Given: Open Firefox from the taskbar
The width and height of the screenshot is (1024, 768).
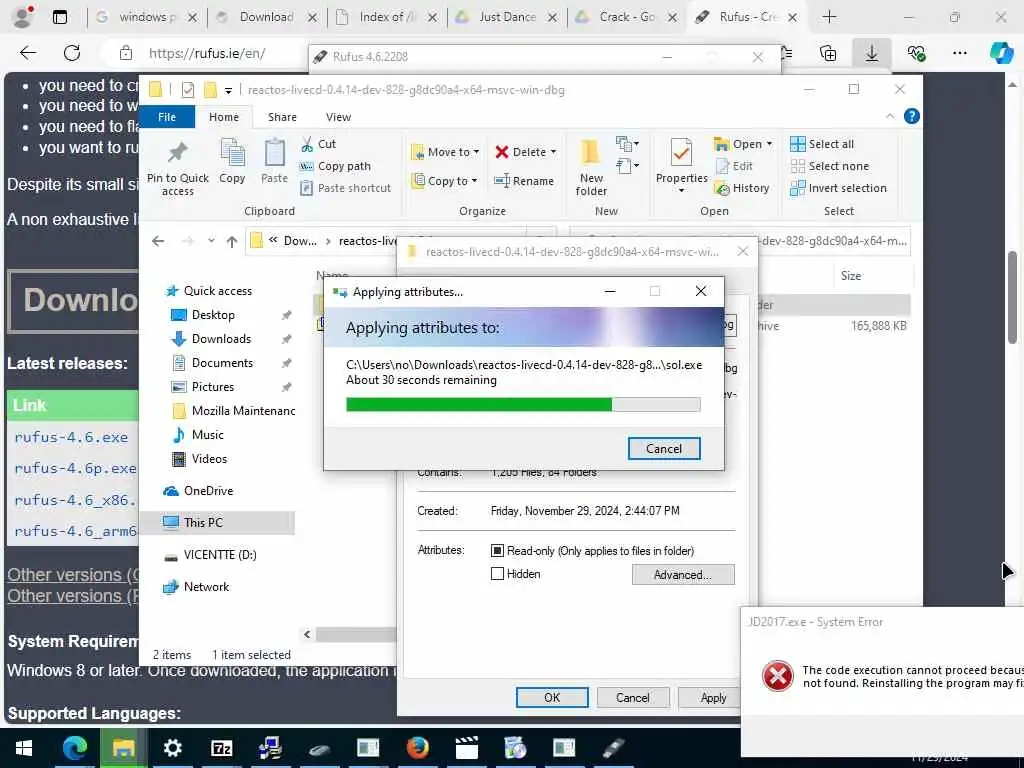Looking at the screenshot, I should [417, 748].
